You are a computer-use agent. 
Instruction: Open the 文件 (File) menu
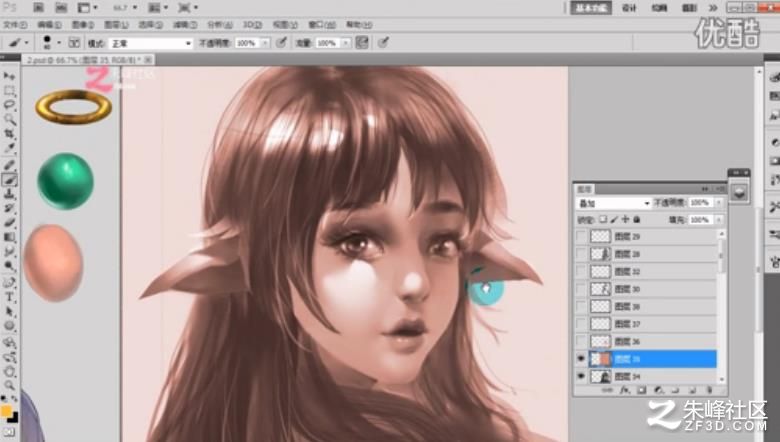(x=15, y=25)
